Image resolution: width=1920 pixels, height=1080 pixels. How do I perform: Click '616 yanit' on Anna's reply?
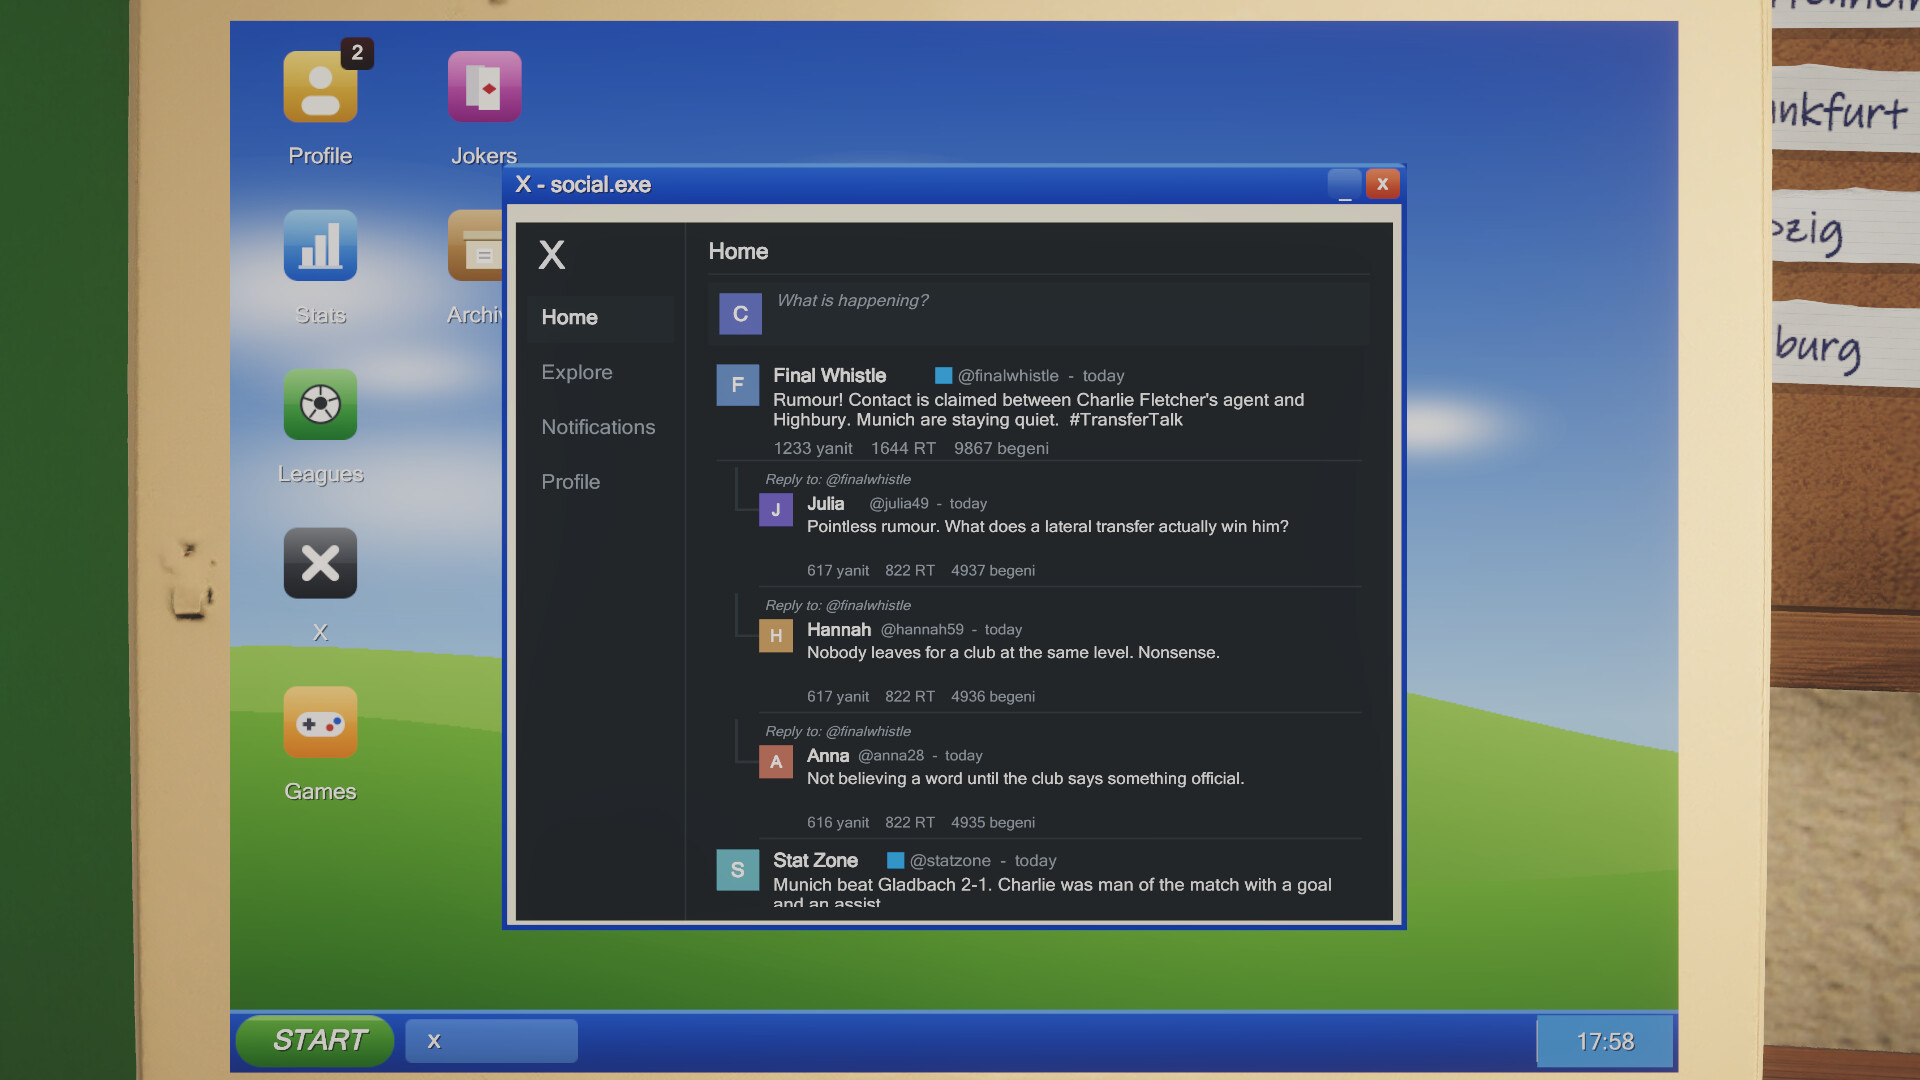tap(838, 823)
